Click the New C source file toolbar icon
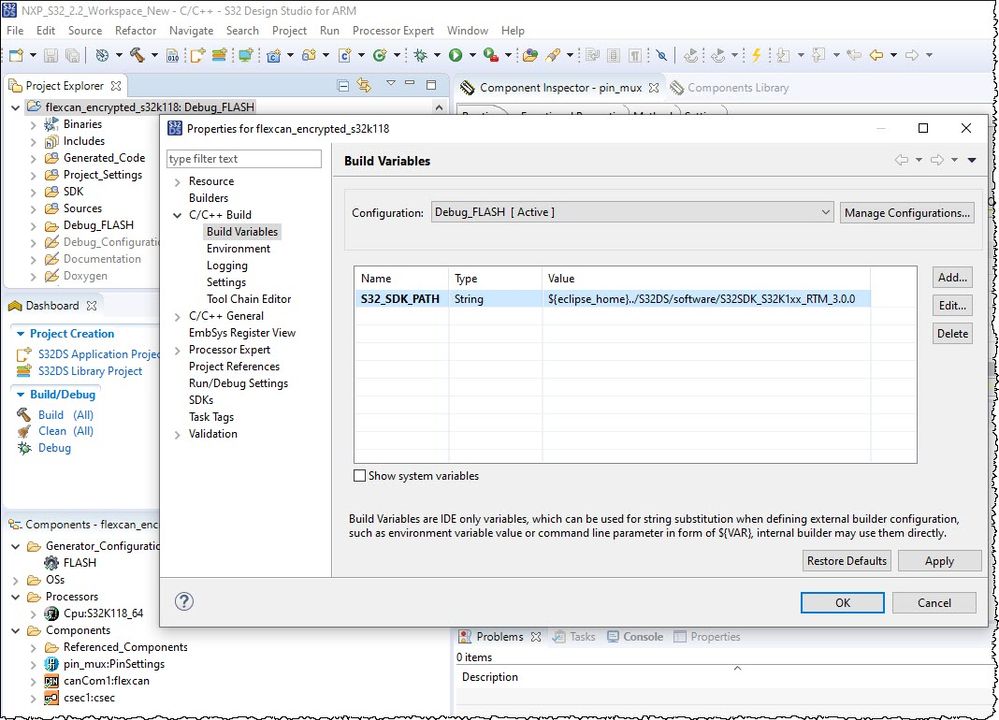Screen dimensions: 999x720 [345, 55]
